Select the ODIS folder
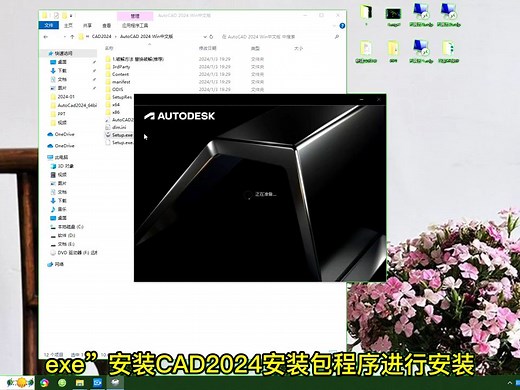The image size is (520, 390). [114, 89]
